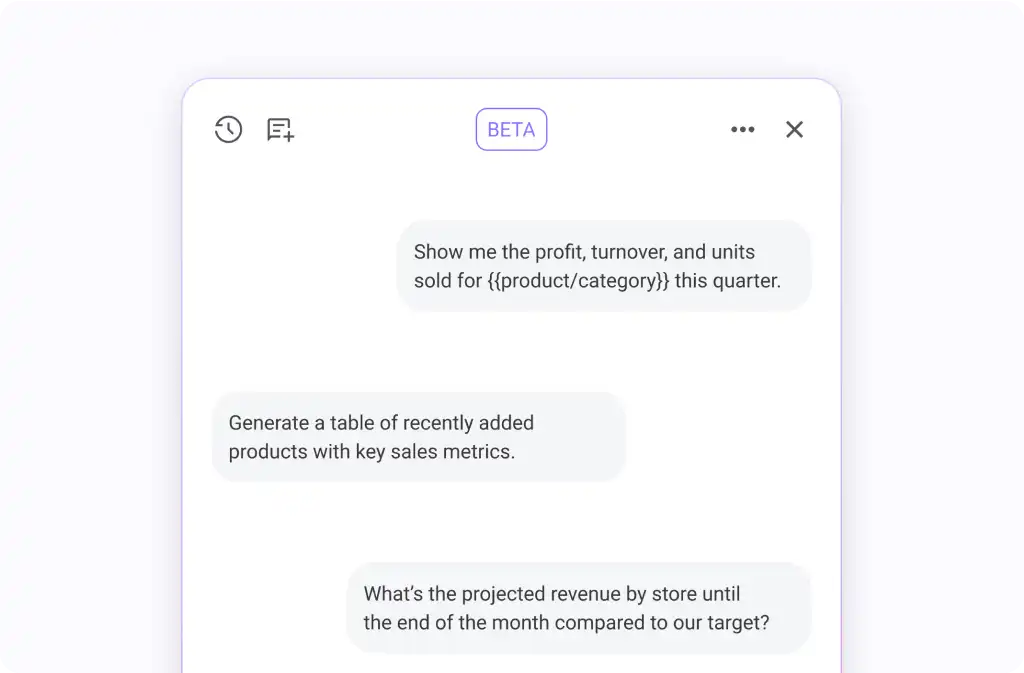Click "recently added" in the second suggestion

[x=468, y=423]
